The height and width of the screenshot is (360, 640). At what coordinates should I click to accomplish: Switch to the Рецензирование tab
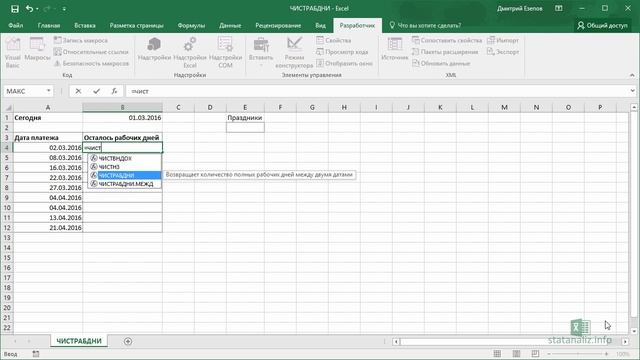(278, 25)
